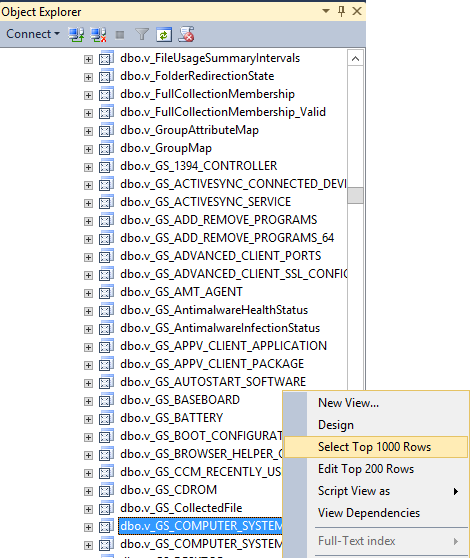Expand the dbo.v_GS_CDROM node
The height and width of the screenshot is (558, 470).
point(88,491)
